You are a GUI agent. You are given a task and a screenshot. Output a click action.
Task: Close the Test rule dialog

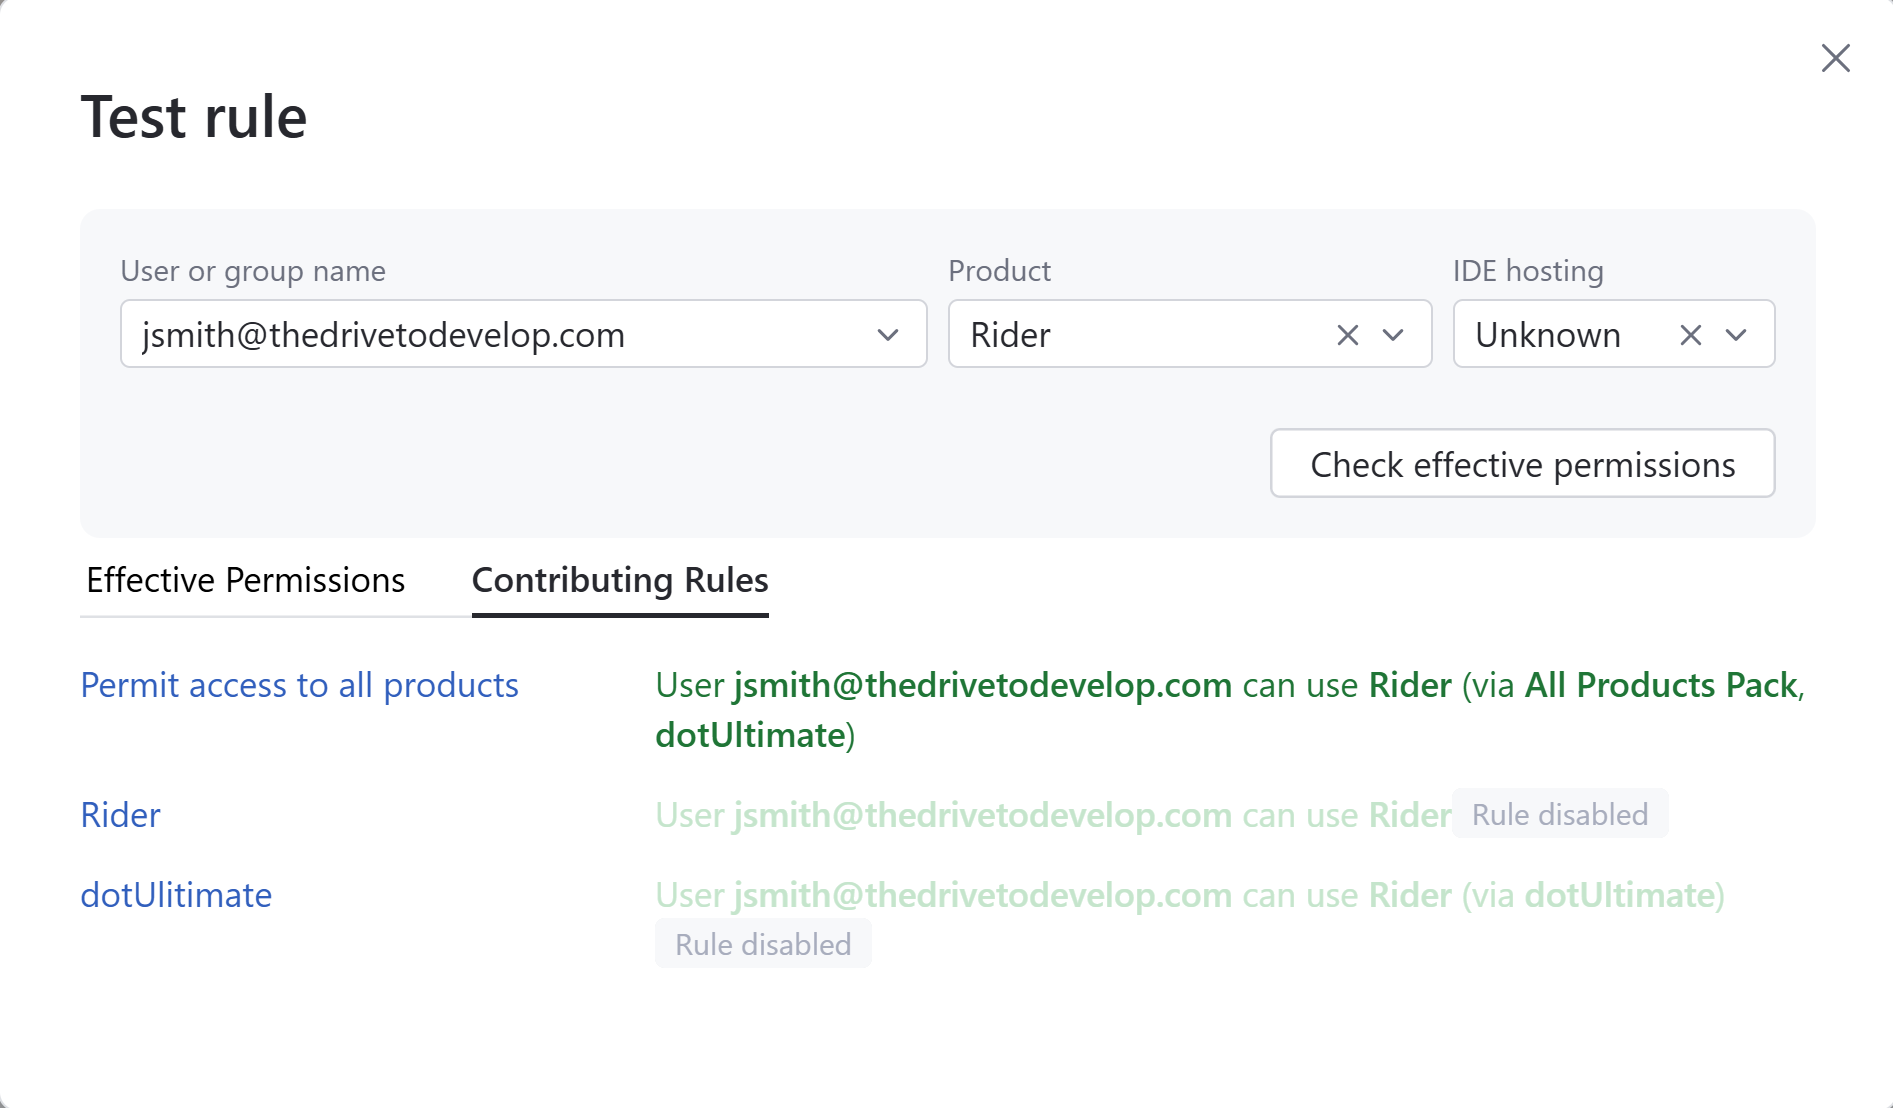[x=1835, y=58]
